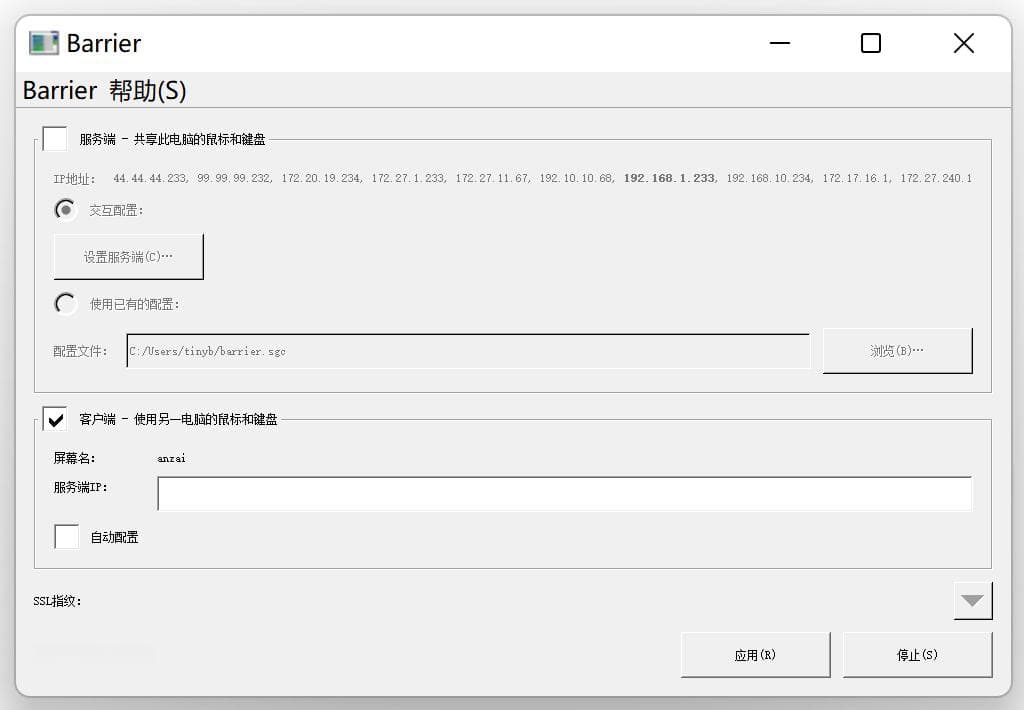Open the 帮助(S) menu
1024x710 pixels.
[148, 90]
